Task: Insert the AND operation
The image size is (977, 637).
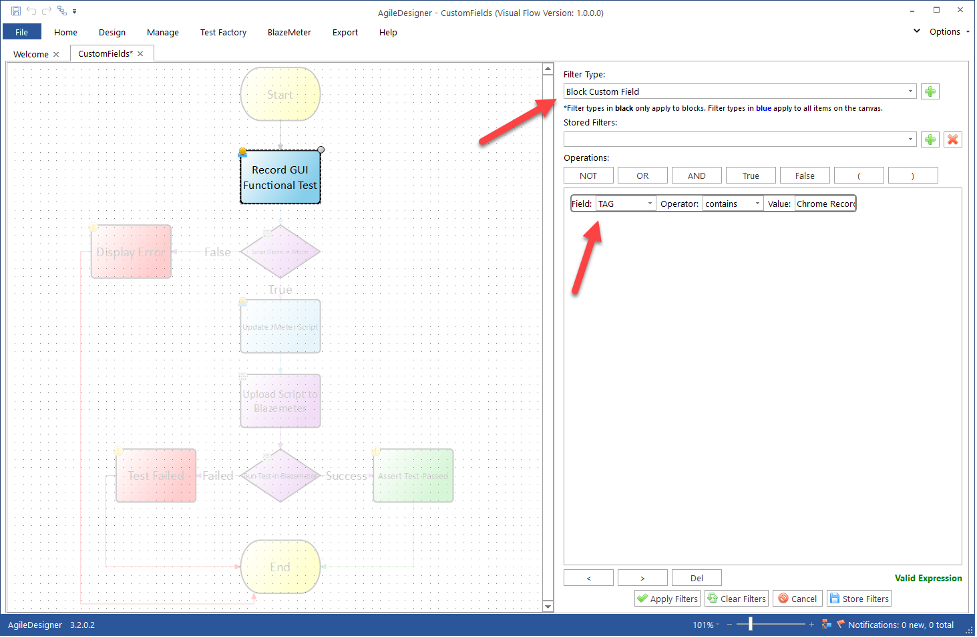Action: (x=696, y=176)
